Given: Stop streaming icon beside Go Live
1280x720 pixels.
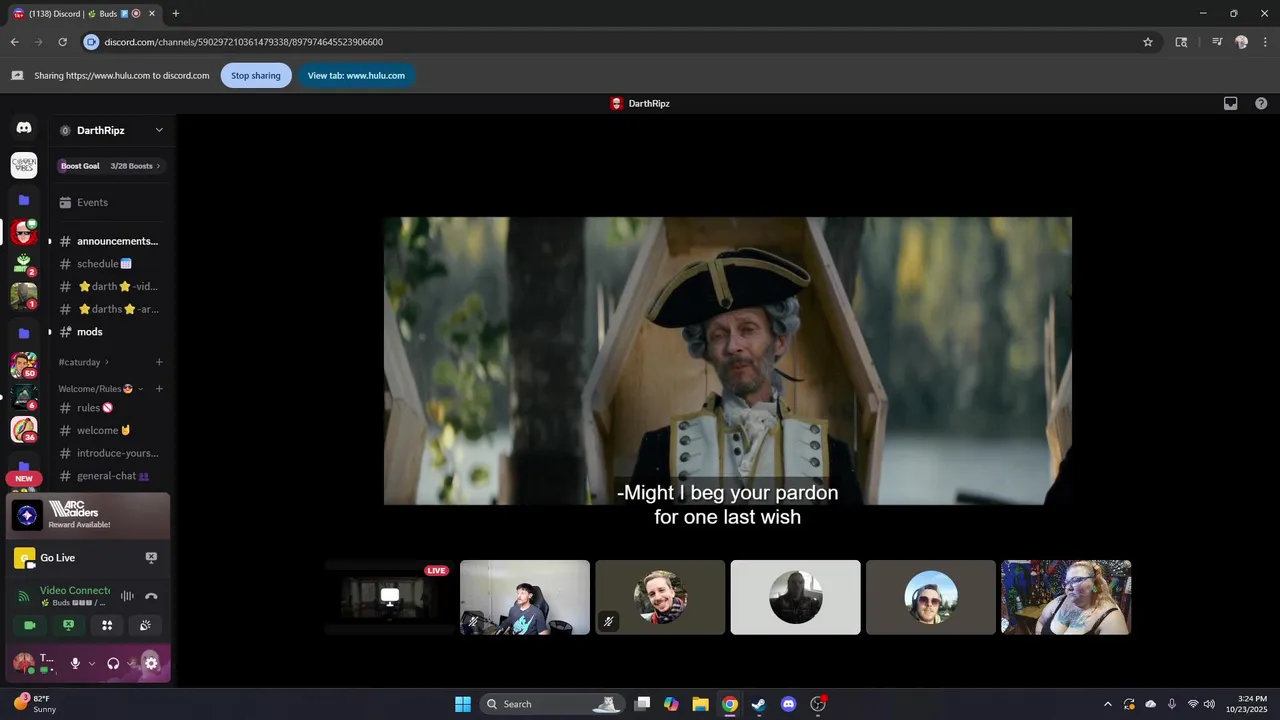Looking at the screenshot, I should click(x=151, y=558).
